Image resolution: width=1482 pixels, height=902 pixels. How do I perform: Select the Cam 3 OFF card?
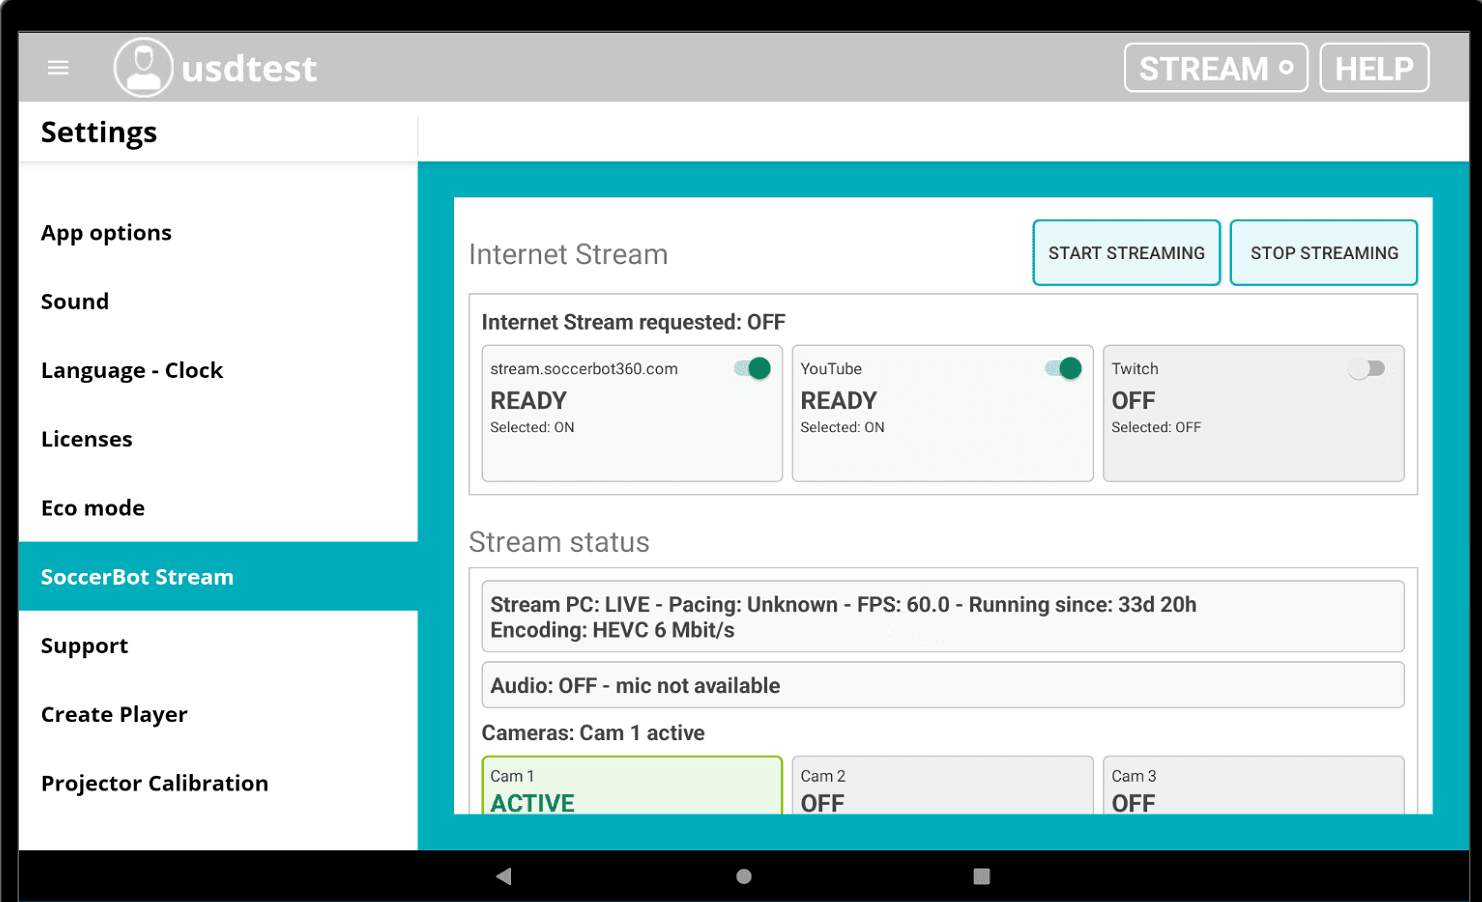(1253, 786)
